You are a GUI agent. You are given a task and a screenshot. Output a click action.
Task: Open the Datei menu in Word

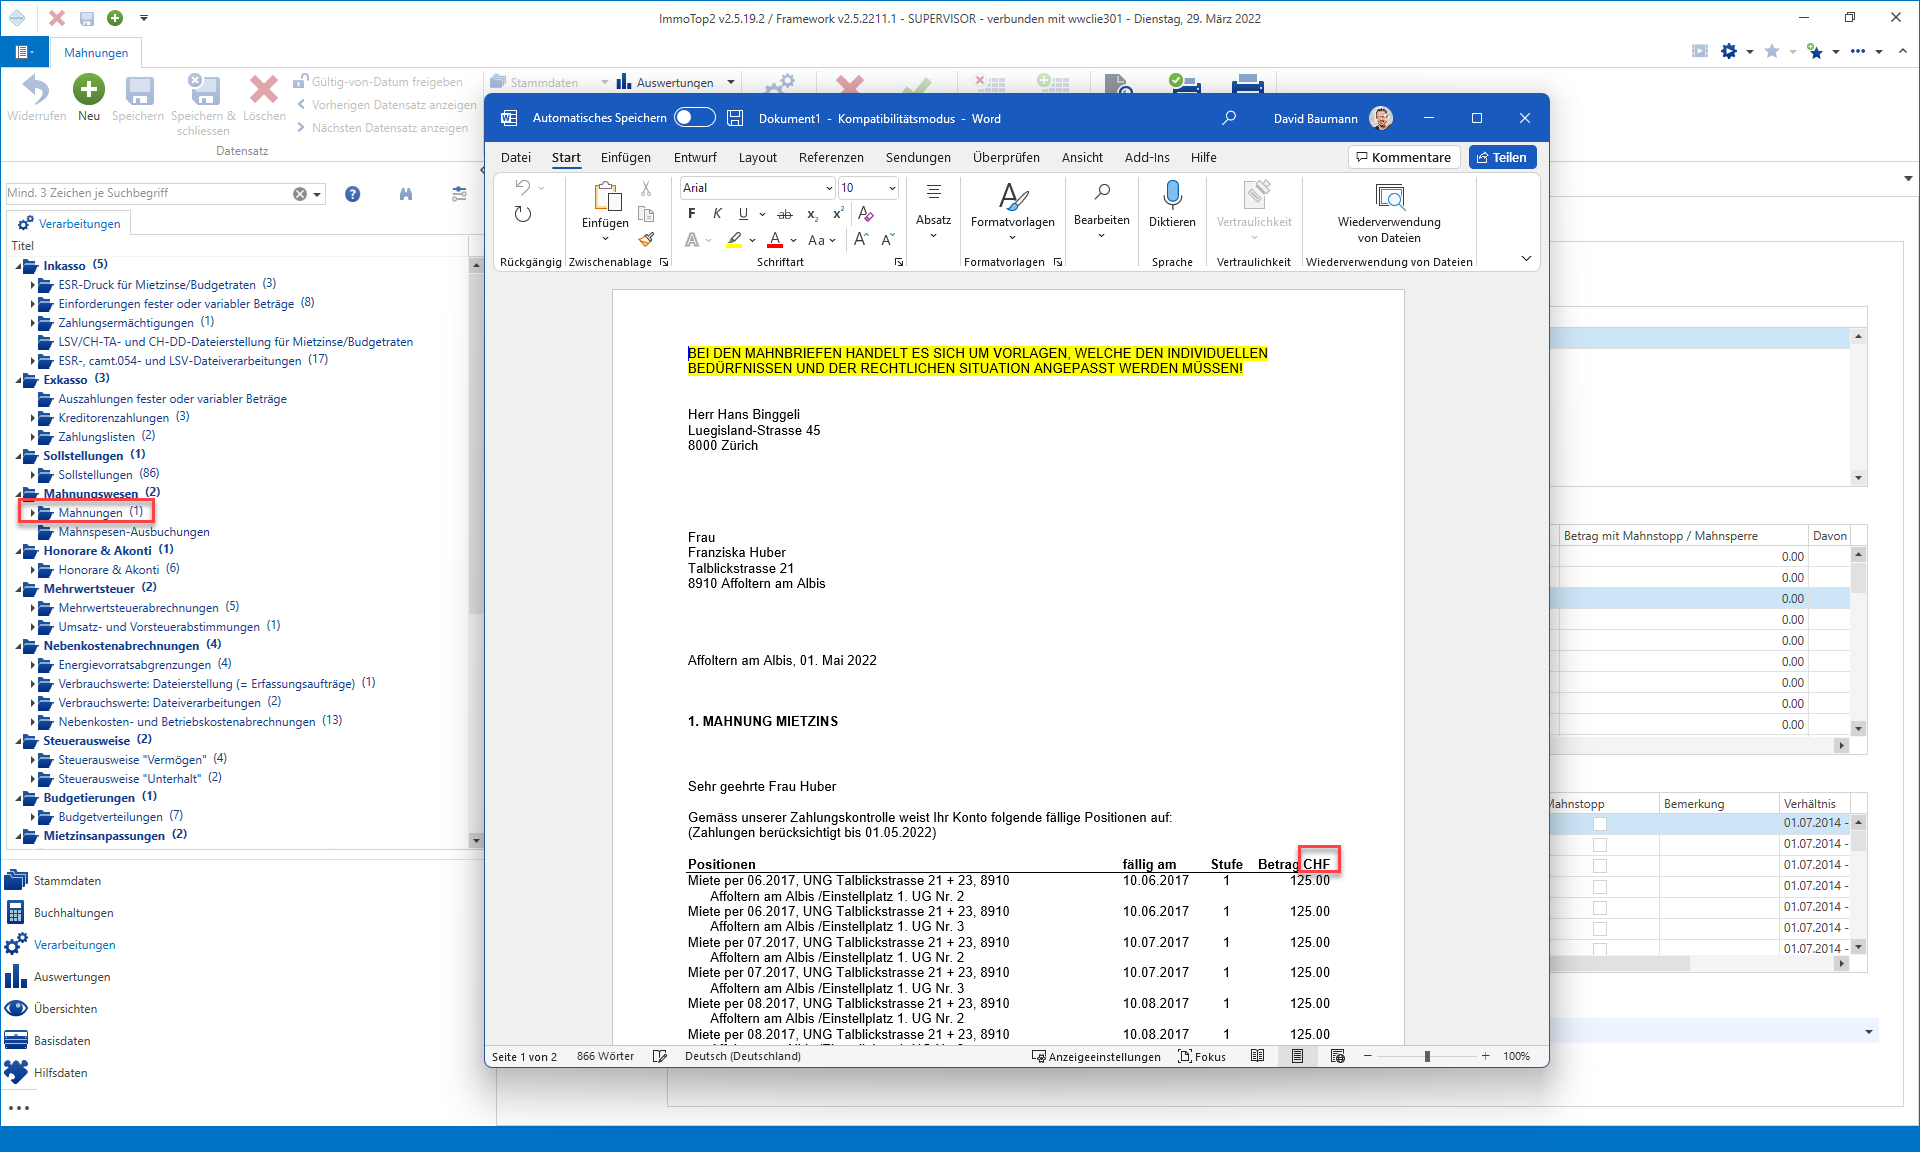(x=515, y=157)
